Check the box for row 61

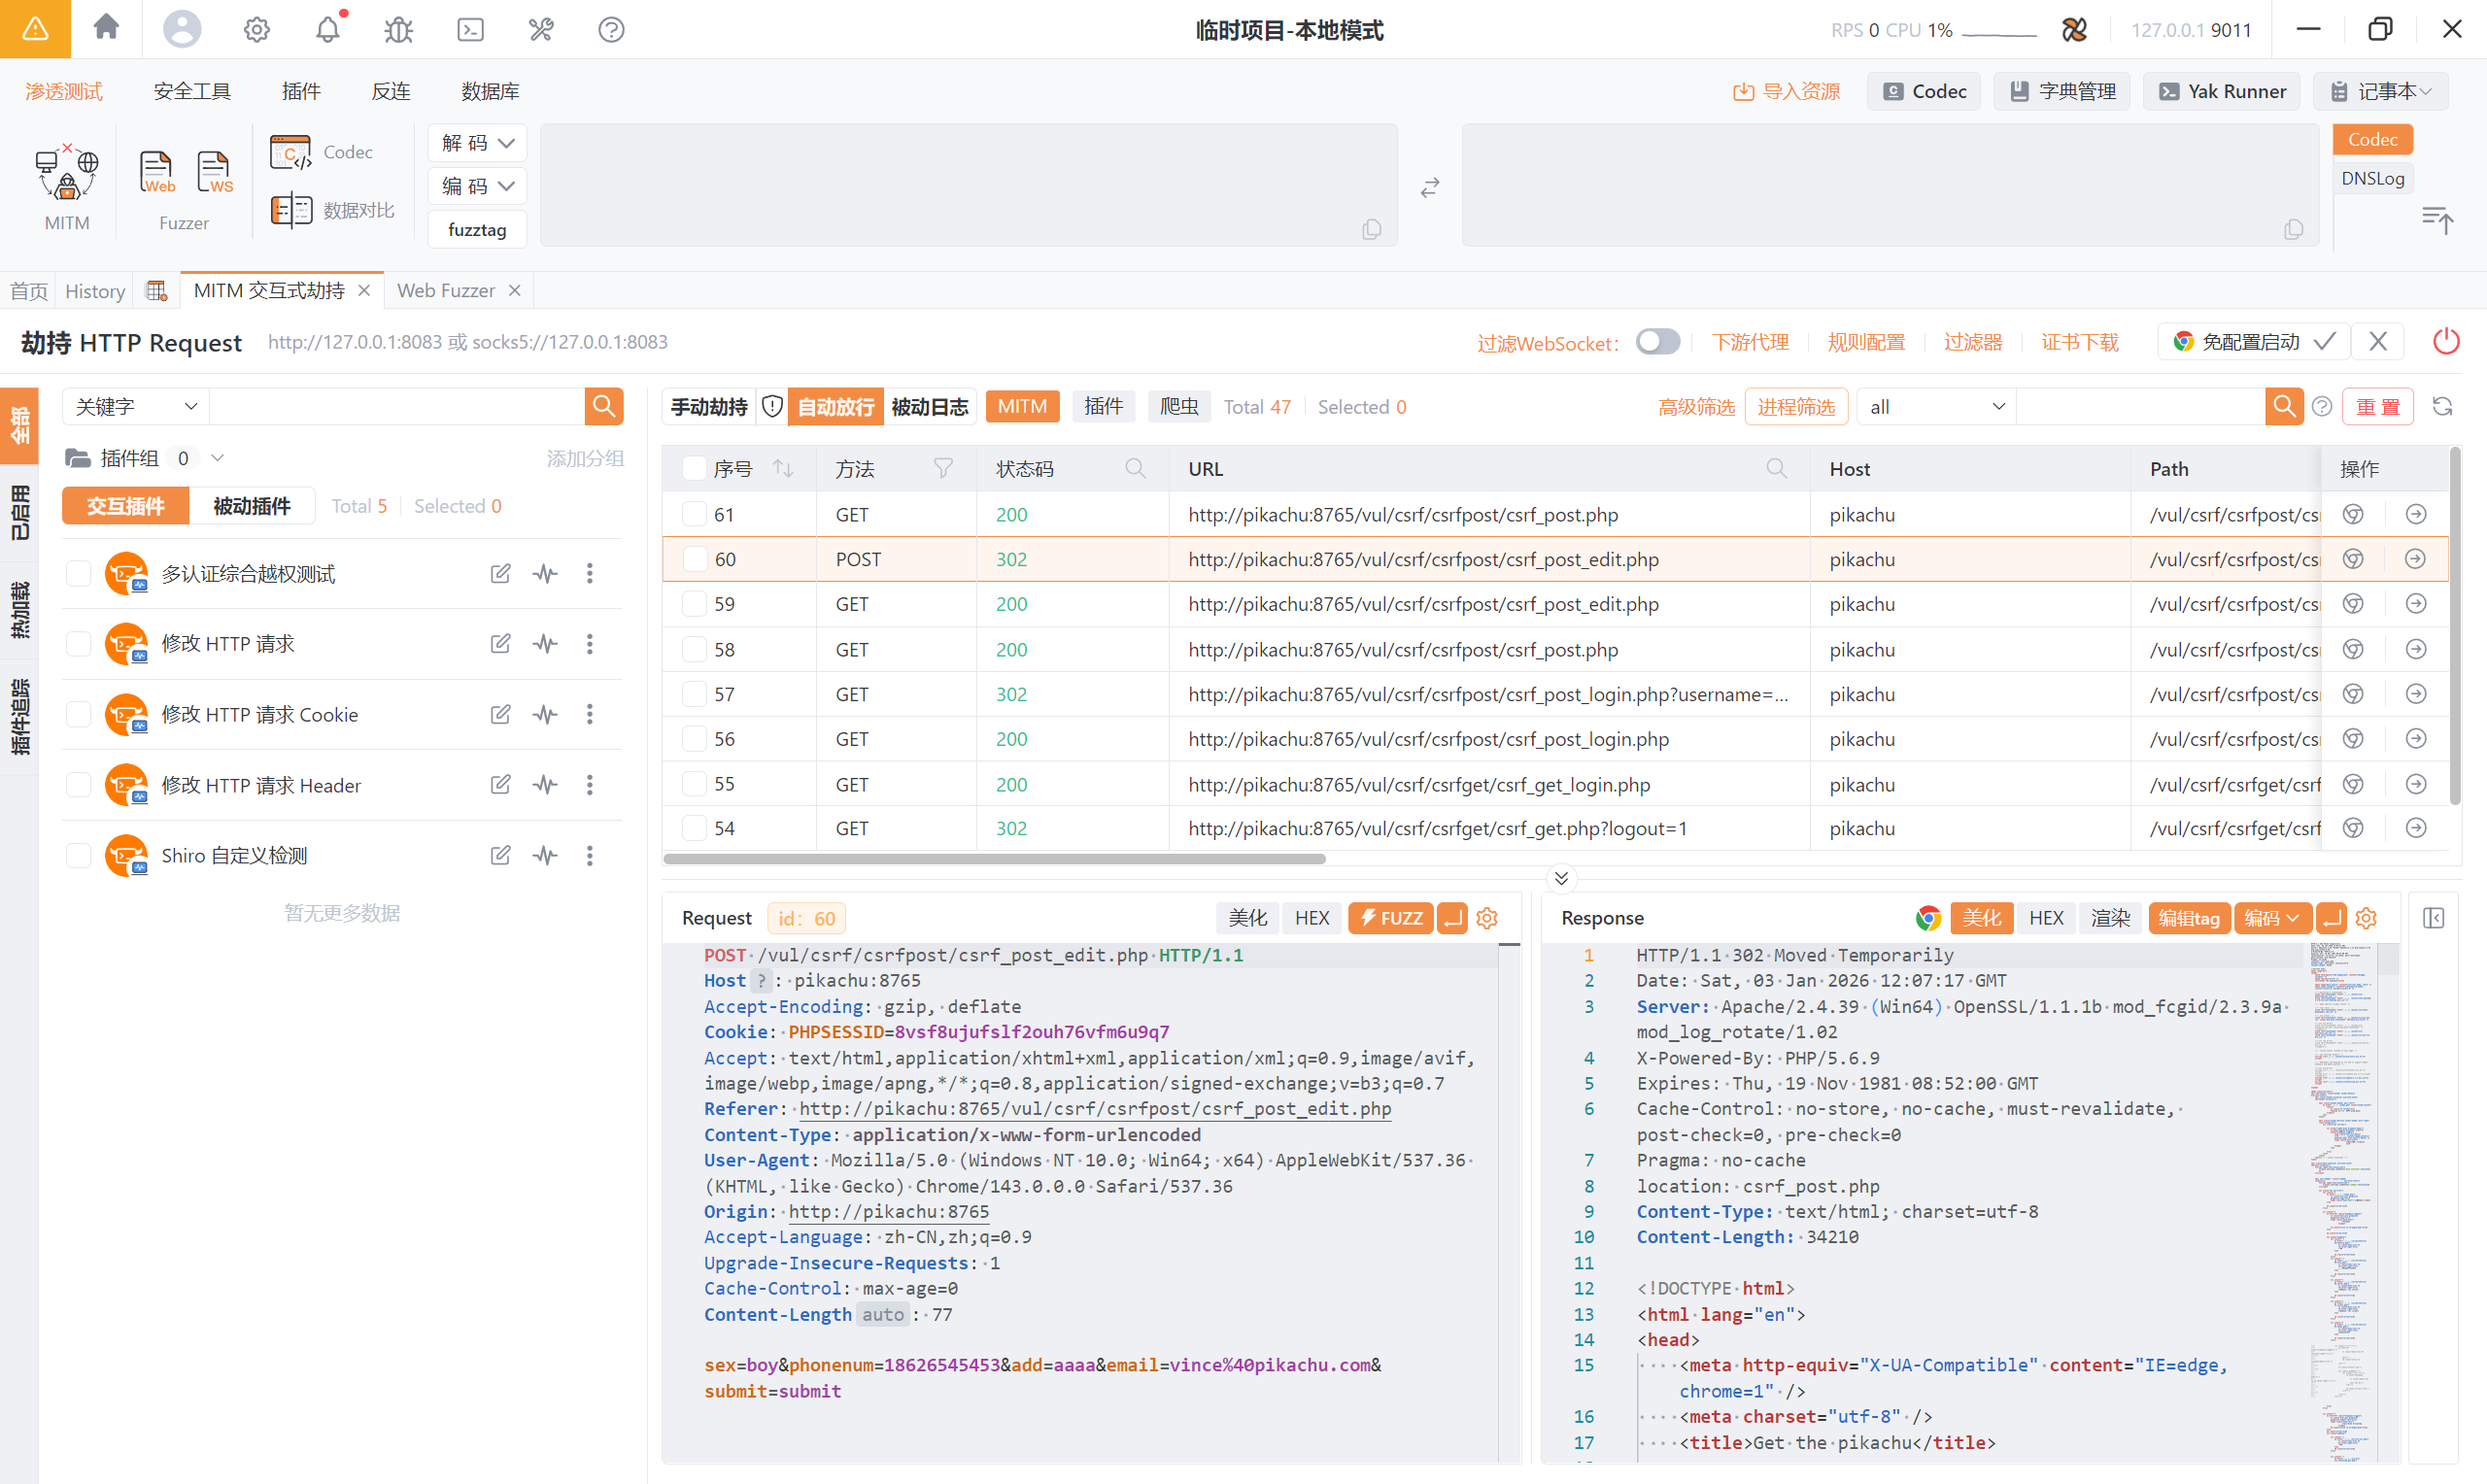(x=693, y=515)
